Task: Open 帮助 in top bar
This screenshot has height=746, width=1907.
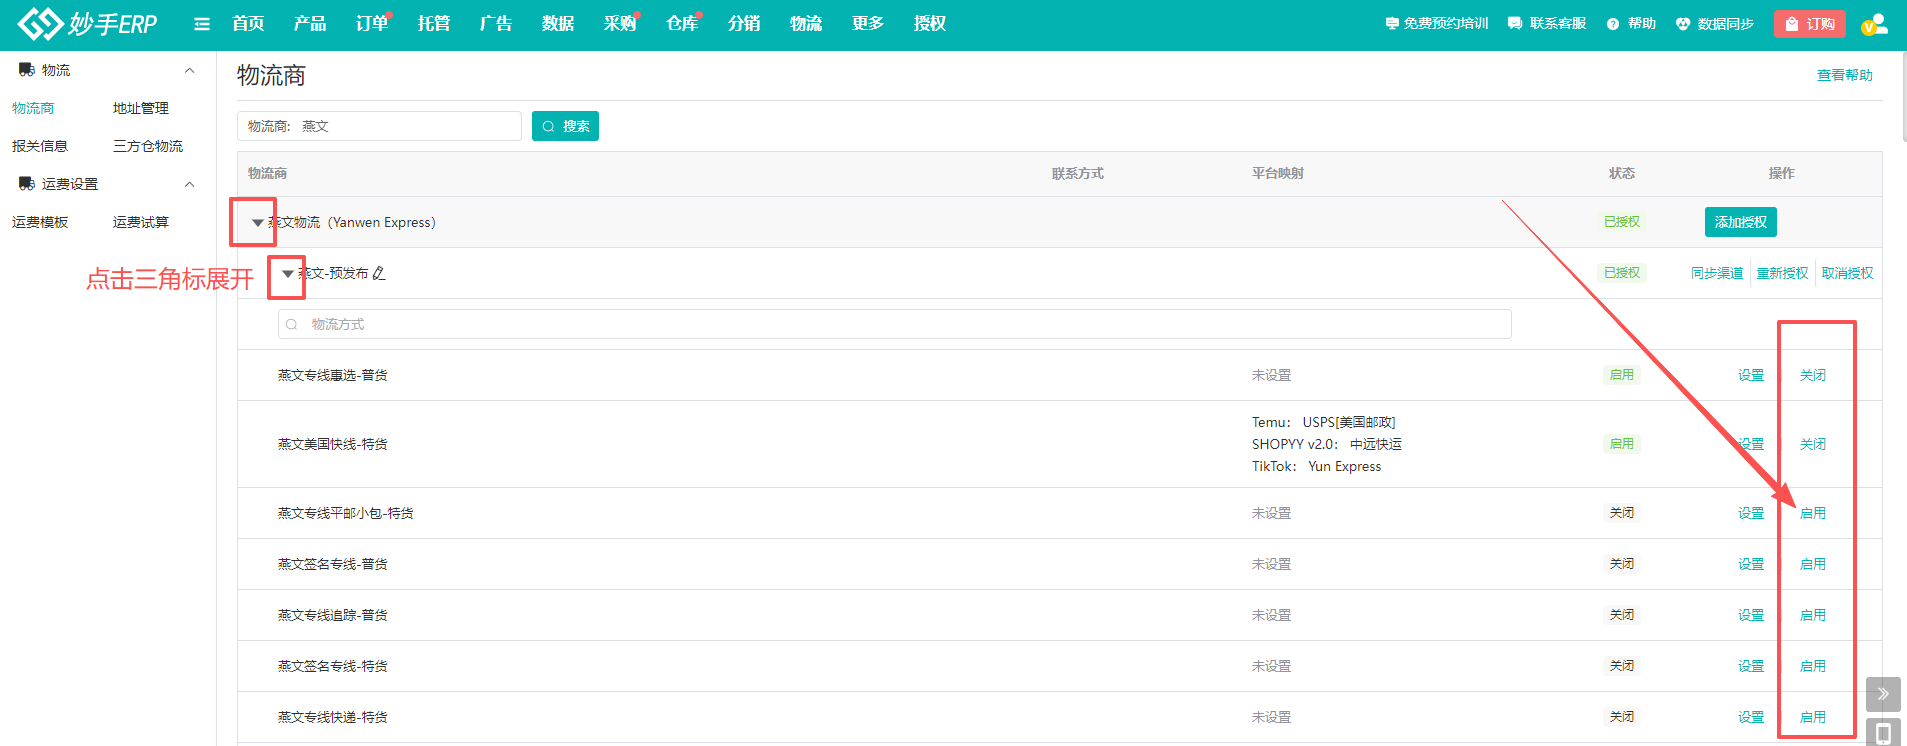Action: coord(1631,24)
